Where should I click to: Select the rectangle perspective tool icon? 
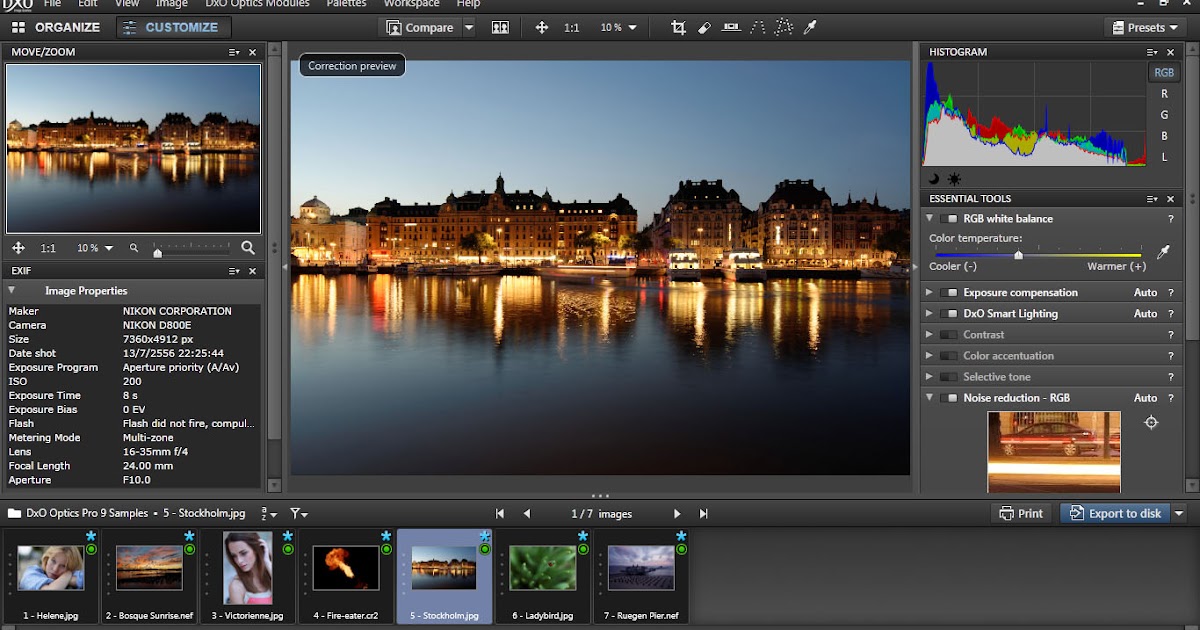coord(784,28)
